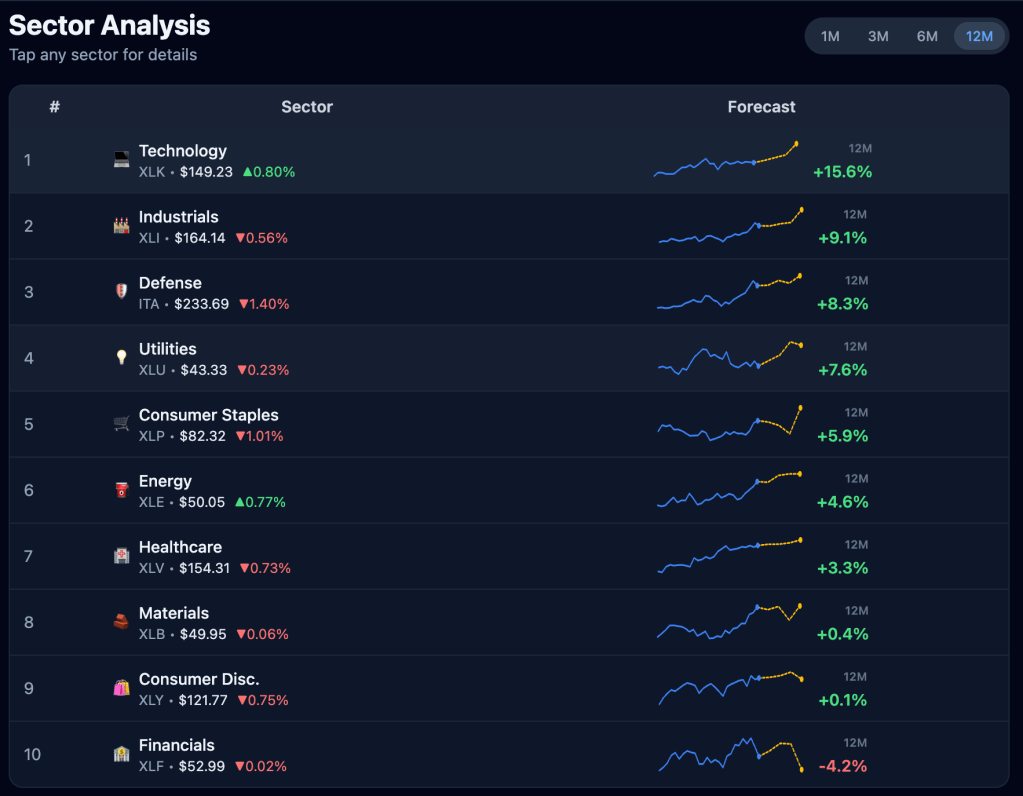Click the Financials bank icon

[121, 754]
